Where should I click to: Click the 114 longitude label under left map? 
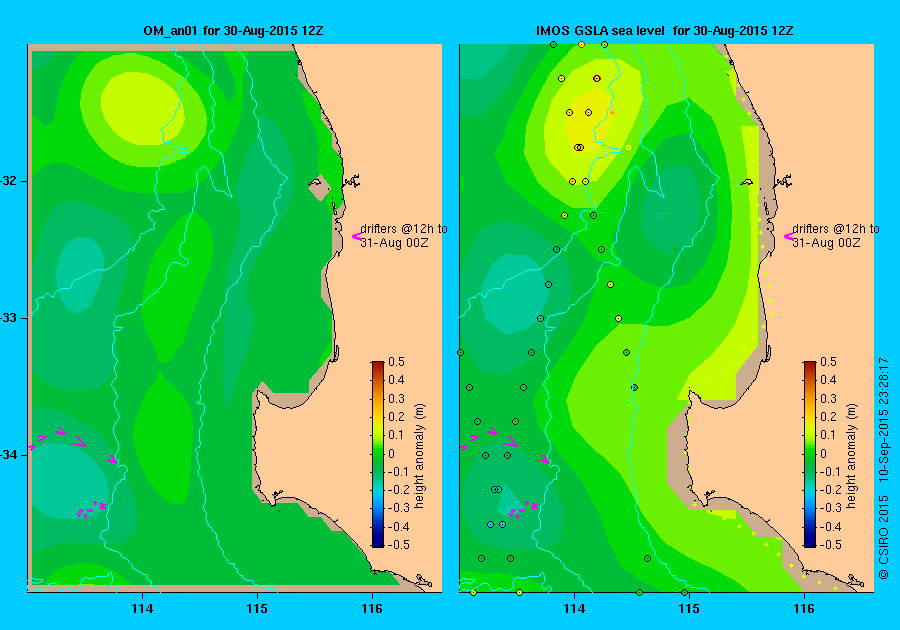click(142, 609)
